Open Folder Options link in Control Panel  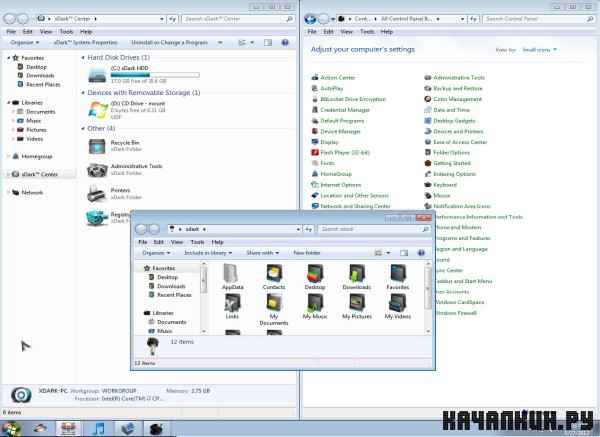[x=452, y=153]
